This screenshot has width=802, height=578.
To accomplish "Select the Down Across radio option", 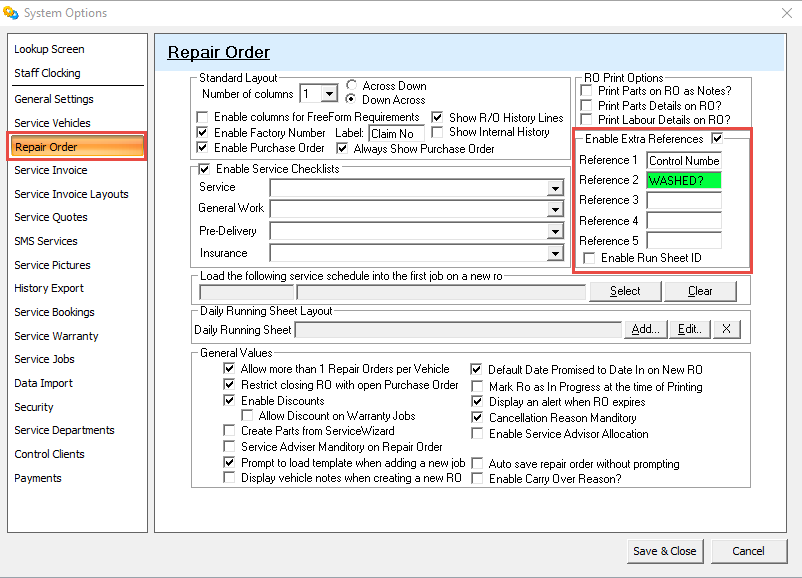I will pos(351,99).
